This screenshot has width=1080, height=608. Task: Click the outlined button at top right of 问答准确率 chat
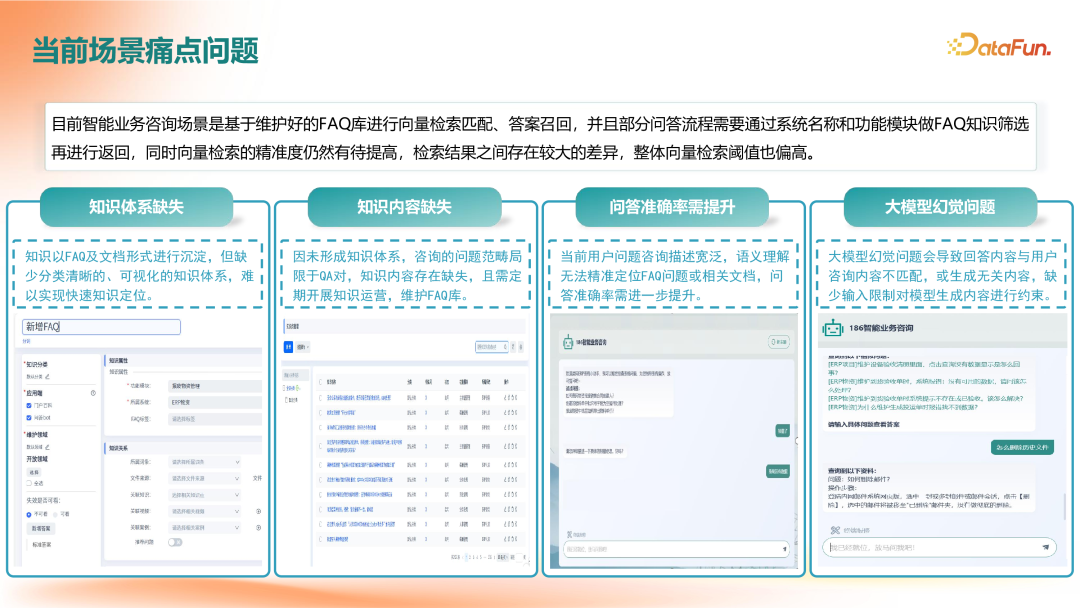click(x=779, y=342)
